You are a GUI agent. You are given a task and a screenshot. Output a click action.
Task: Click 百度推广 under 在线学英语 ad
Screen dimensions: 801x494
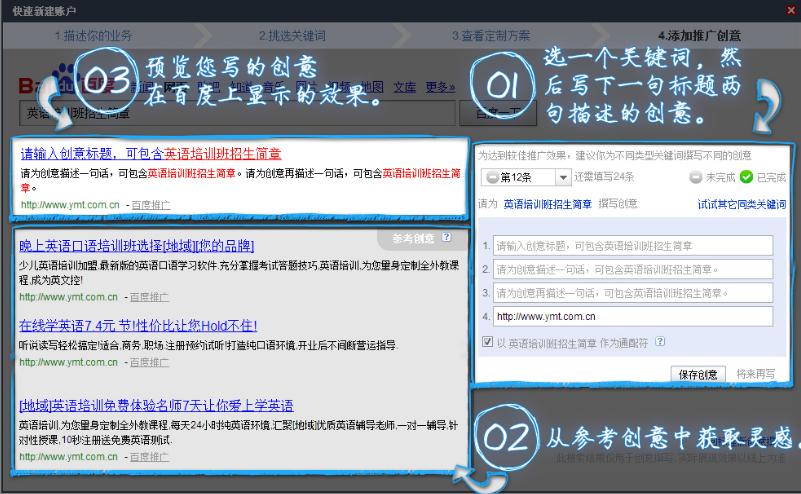coord(149,362)
